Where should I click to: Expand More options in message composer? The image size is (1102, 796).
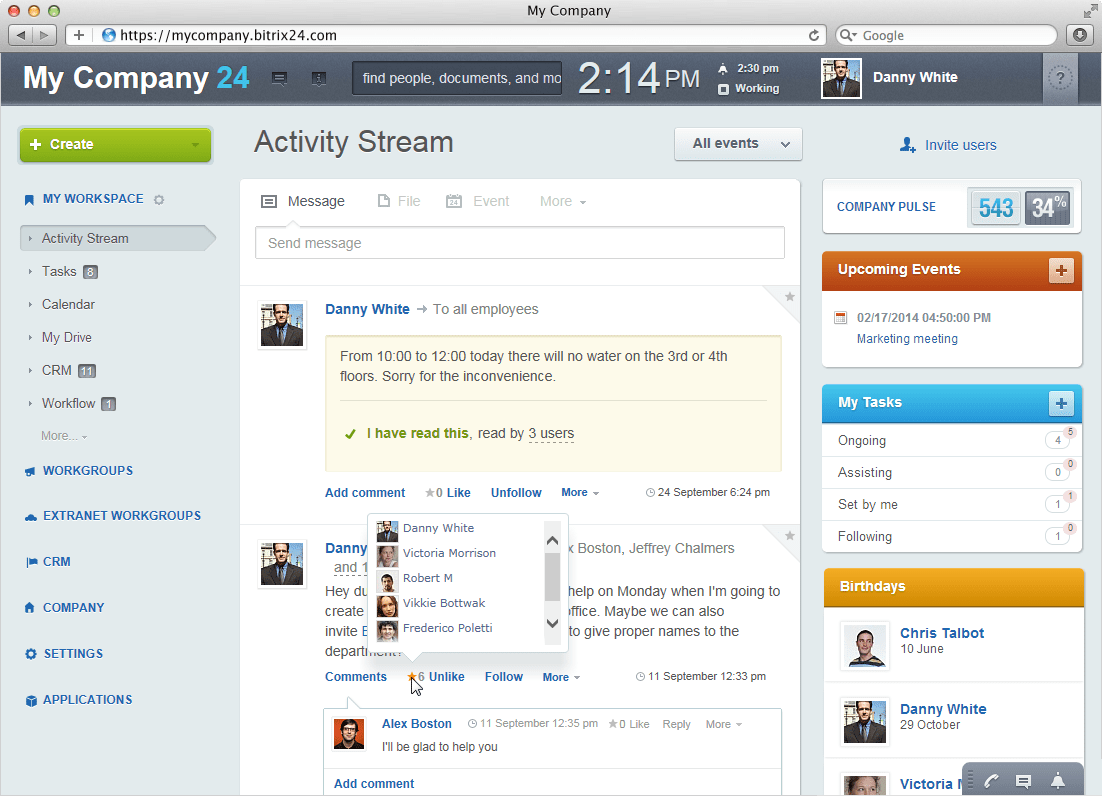562,202
